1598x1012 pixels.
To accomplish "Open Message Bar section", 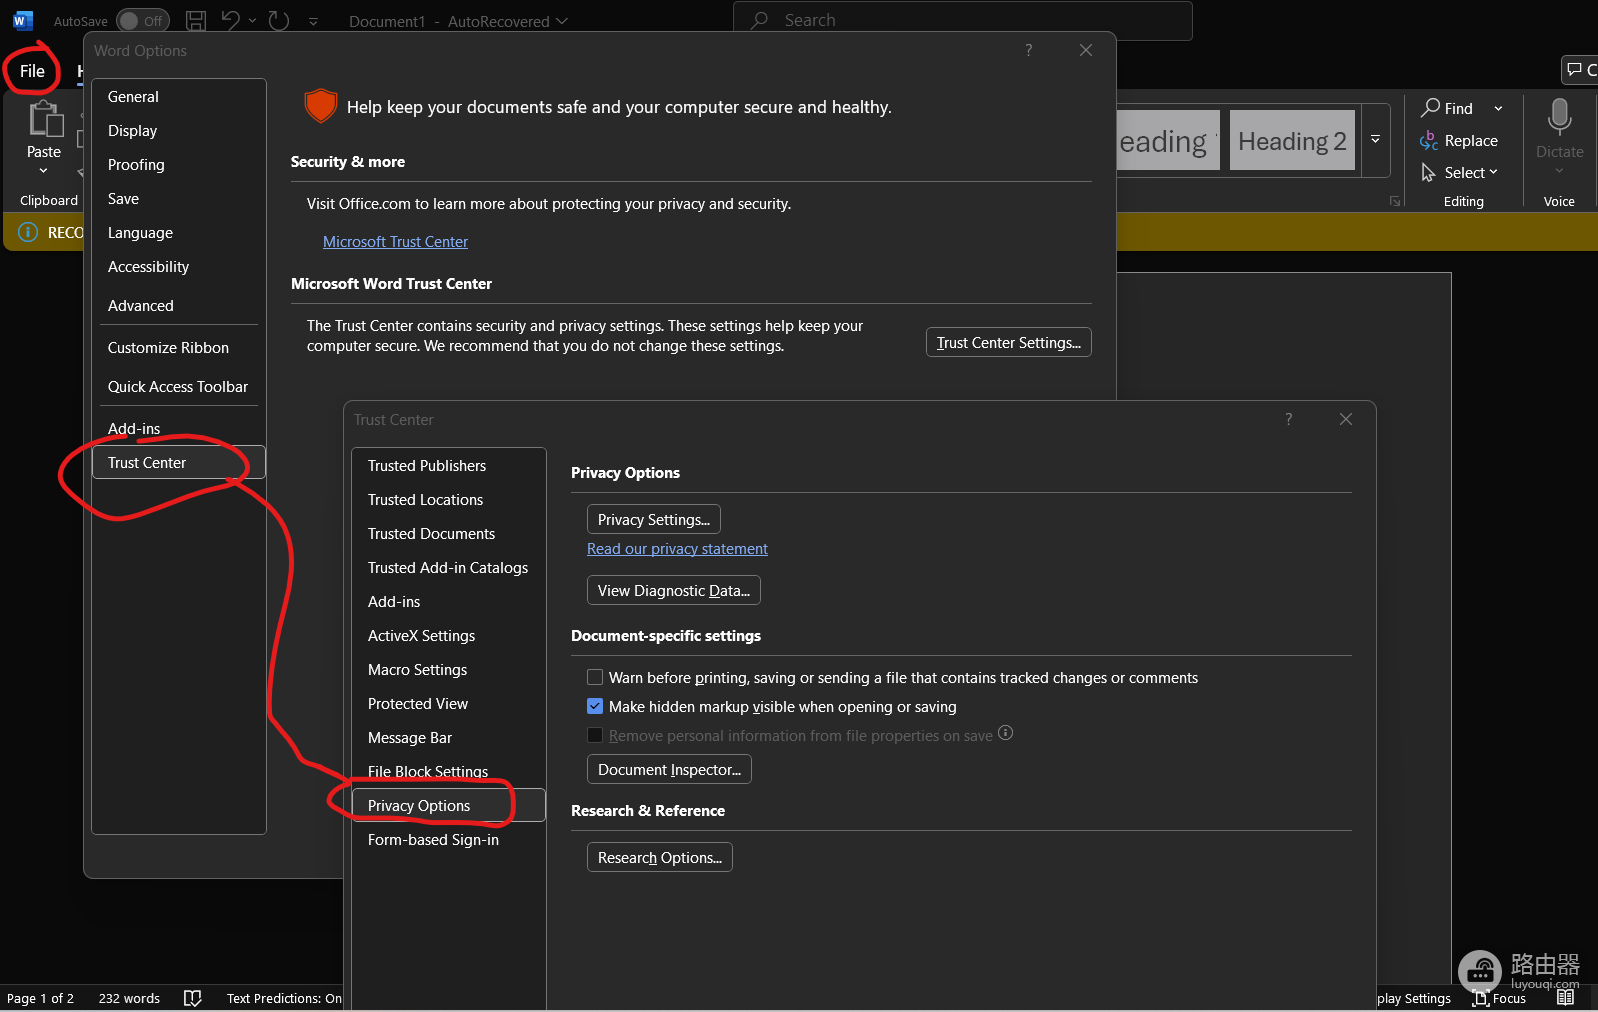I will tap(449, 738).
